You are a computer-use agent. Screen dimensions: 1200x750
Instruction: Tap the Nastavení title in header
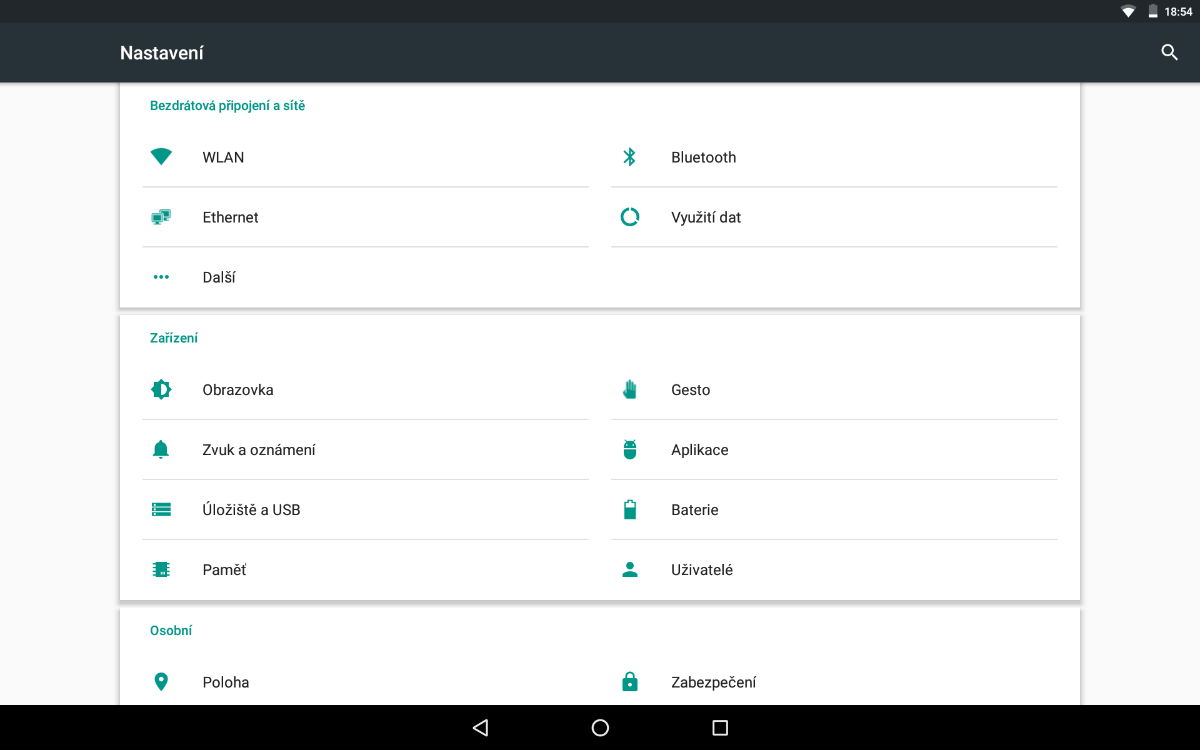coord(162,53)
